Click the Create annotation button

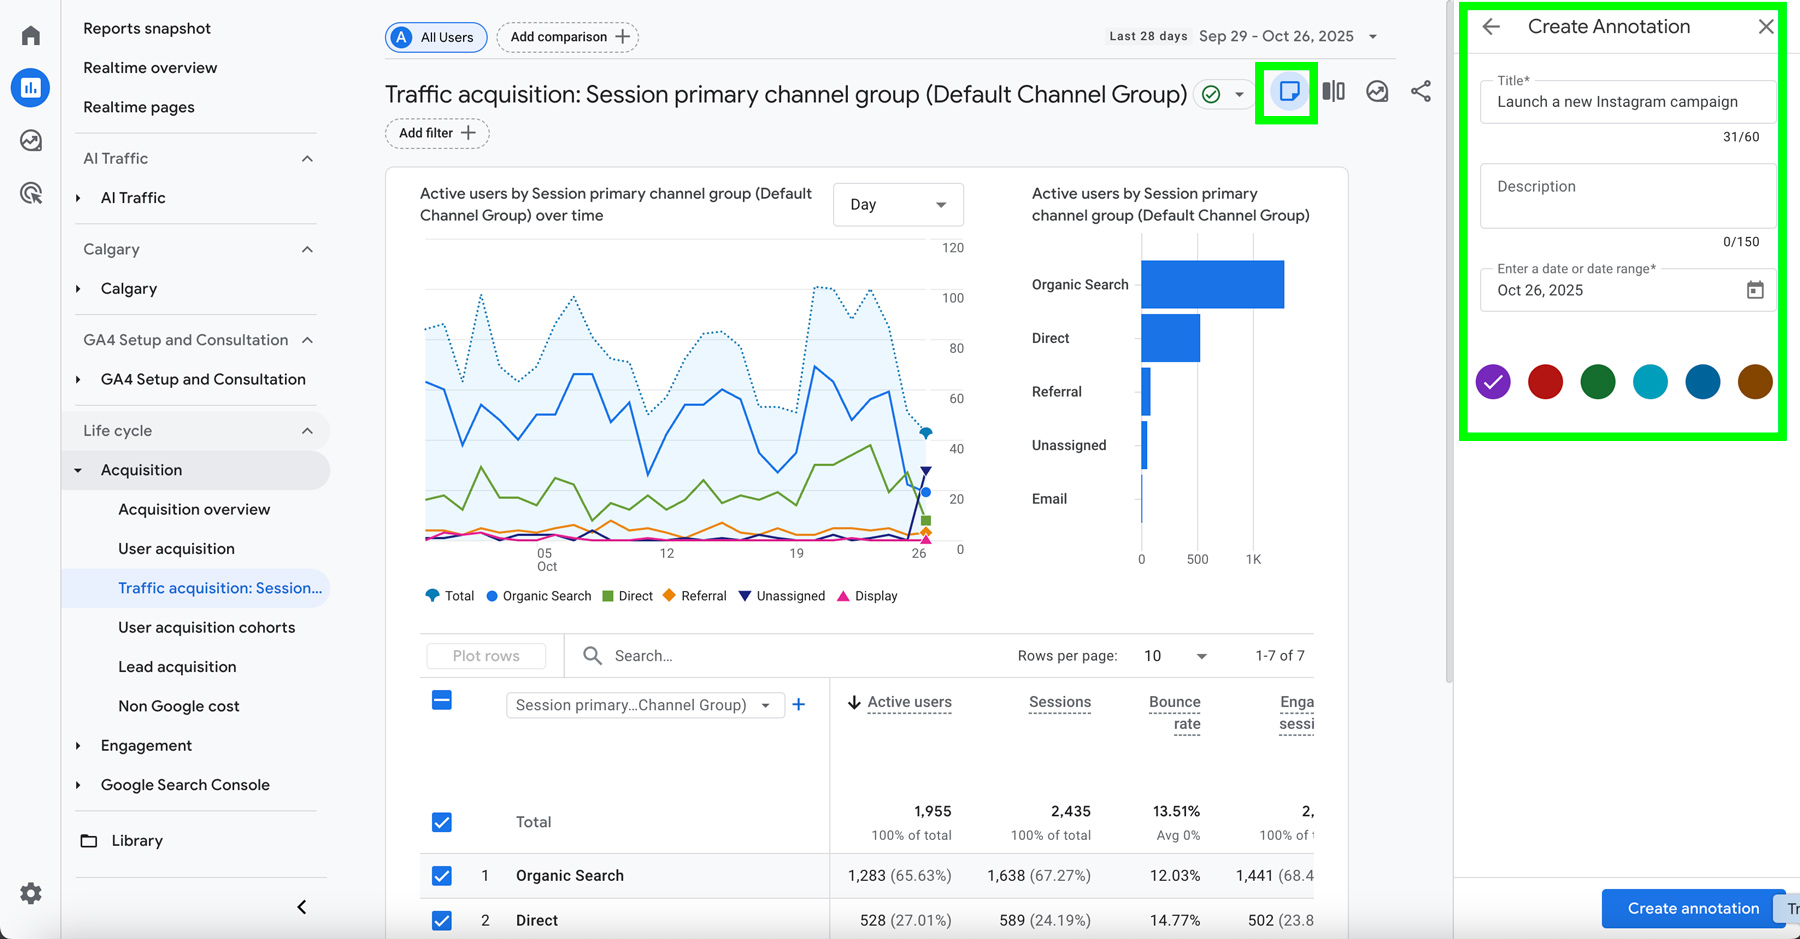click(1692, 908)
